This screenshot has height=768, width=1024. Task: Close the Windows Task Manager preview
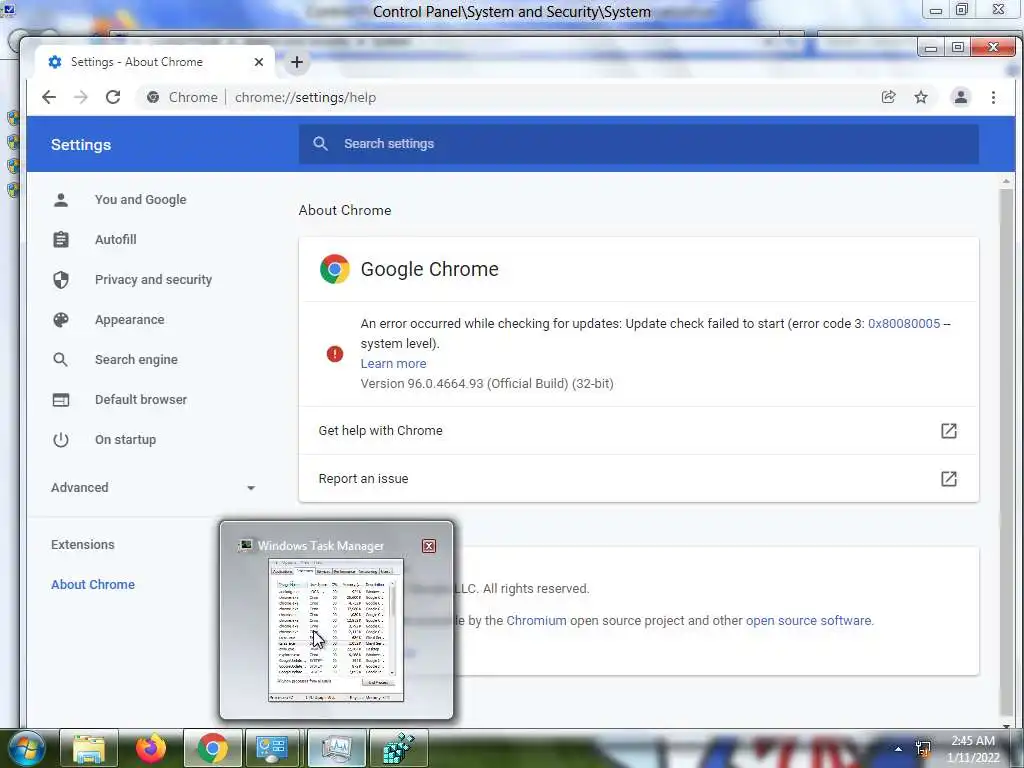429,546
